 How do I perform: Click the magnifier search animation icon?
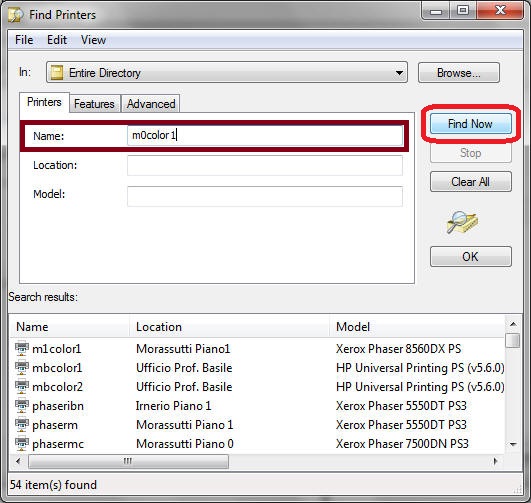tap(462, 222)
